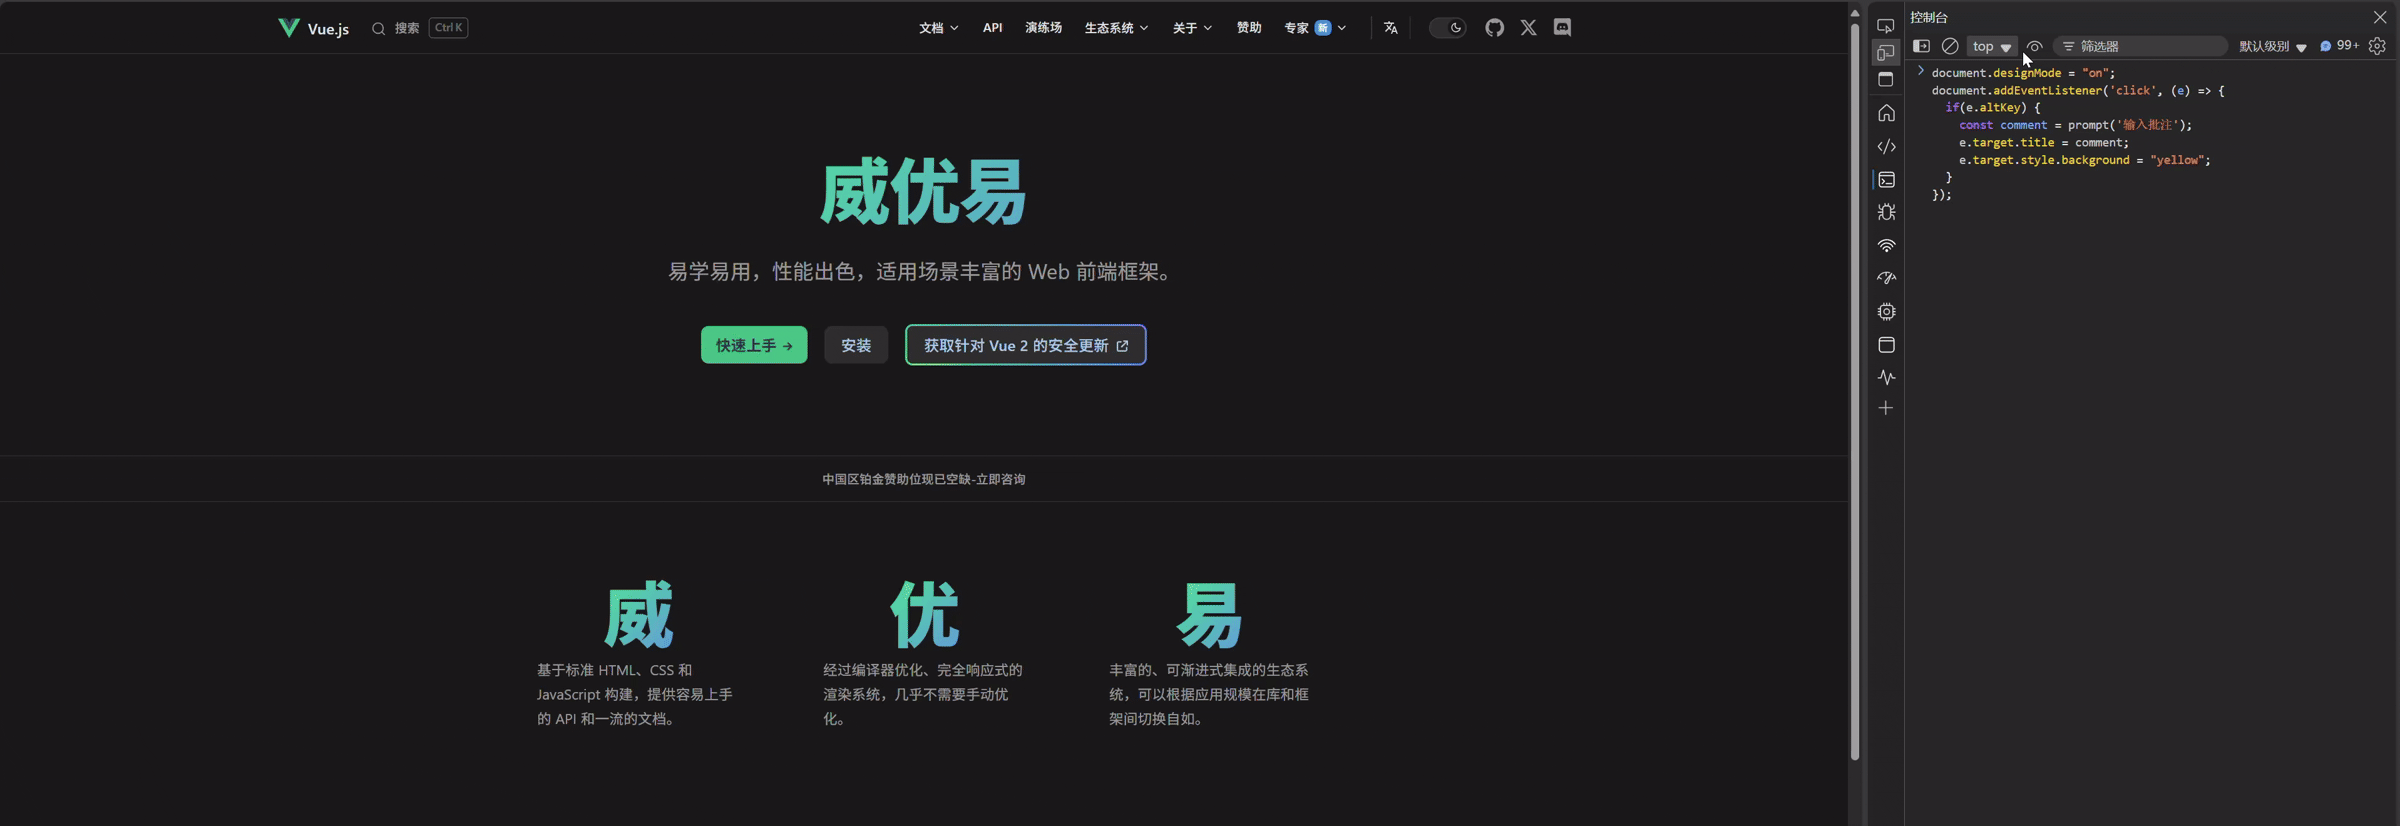Image resolution: width=2400 pixels, height=826 pixels.
Task: Open the console settings gear icon
Action: click(x=2377, y=46)
